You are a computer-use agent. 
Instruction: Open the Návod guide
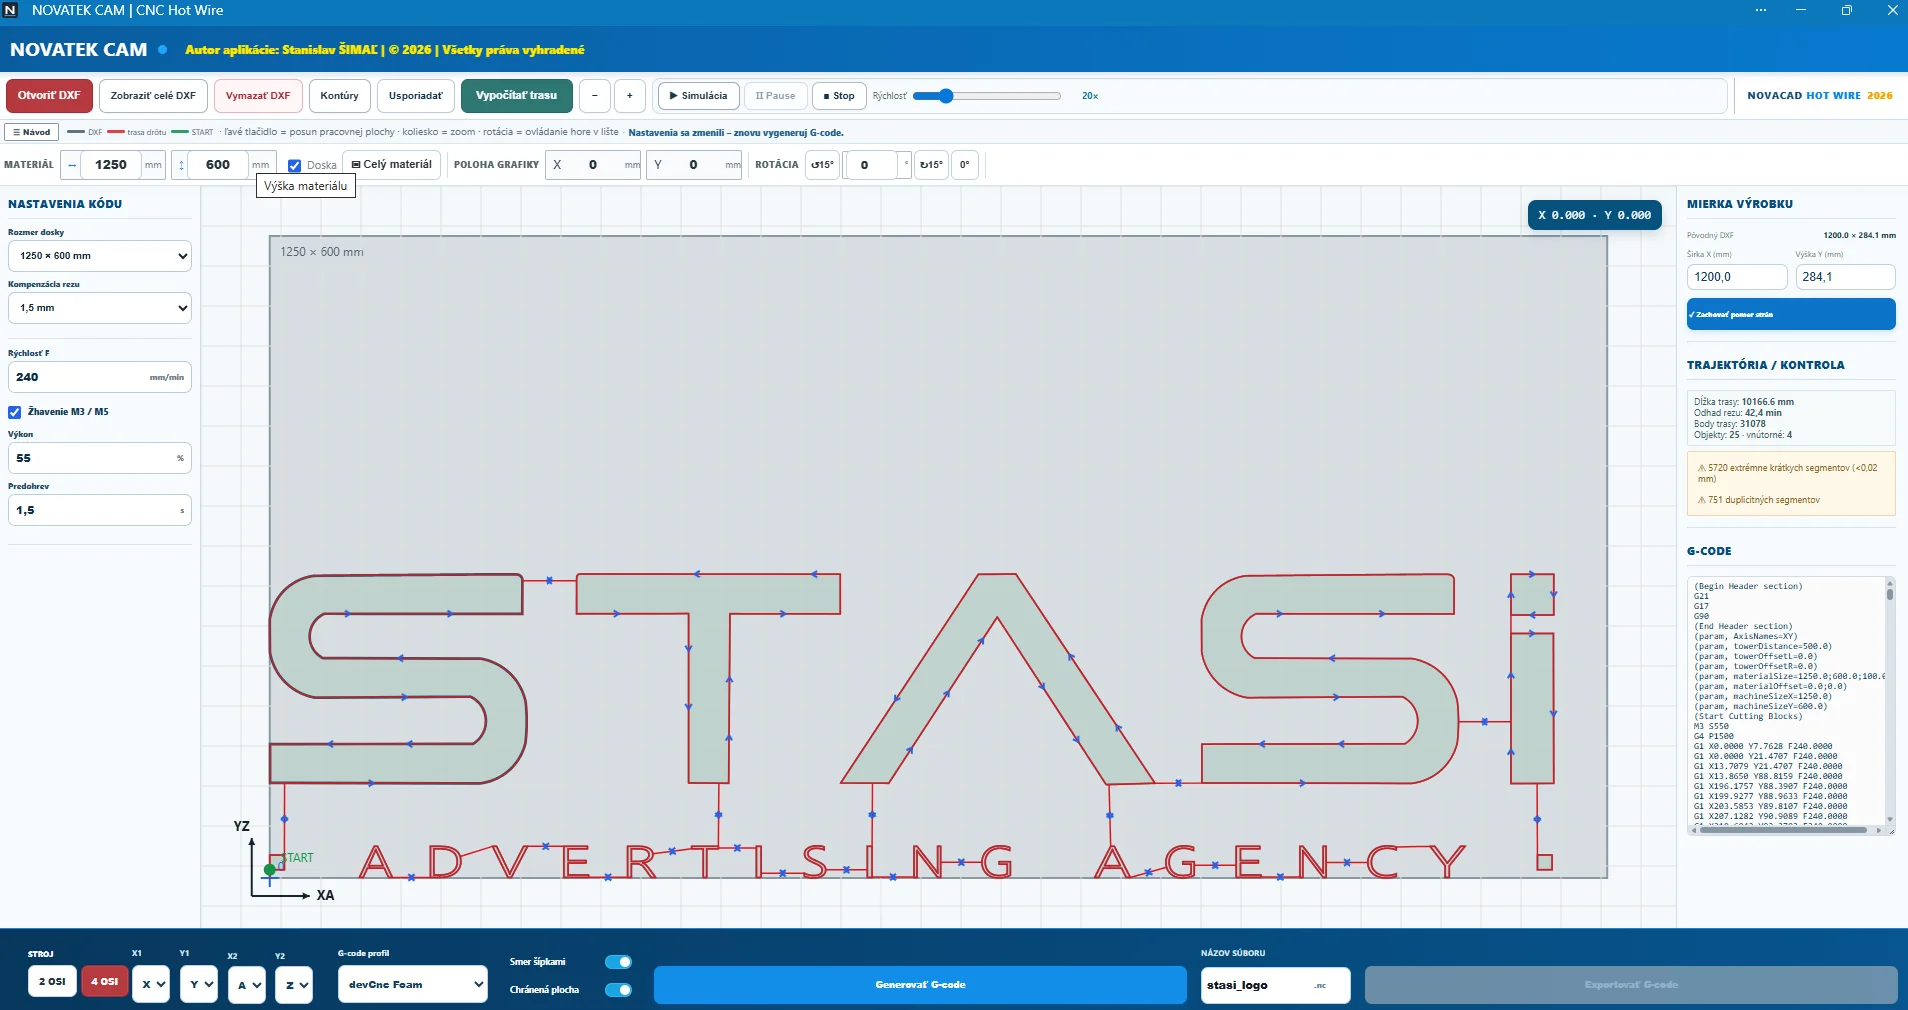click(32, 132)
